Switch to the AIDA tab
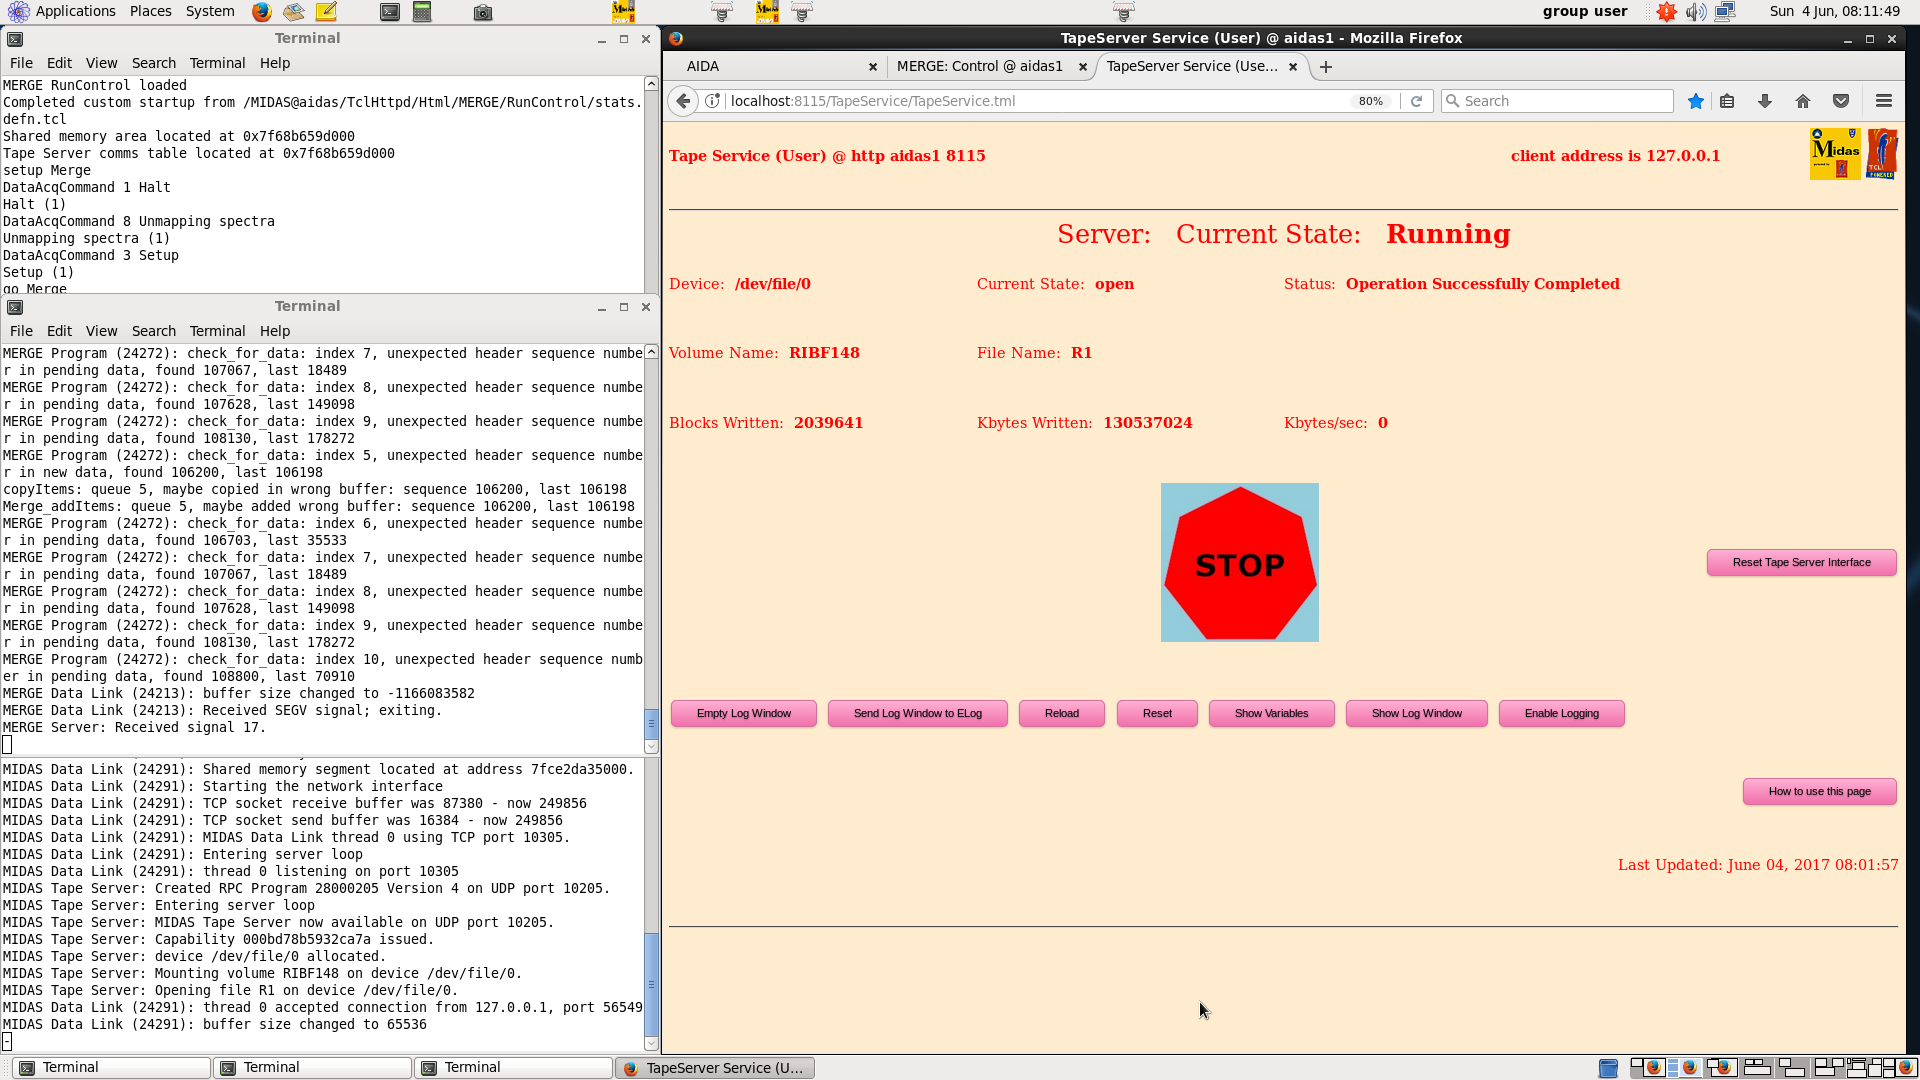The width and height of the screenshot is (1920, 1080). coord(703,66)
